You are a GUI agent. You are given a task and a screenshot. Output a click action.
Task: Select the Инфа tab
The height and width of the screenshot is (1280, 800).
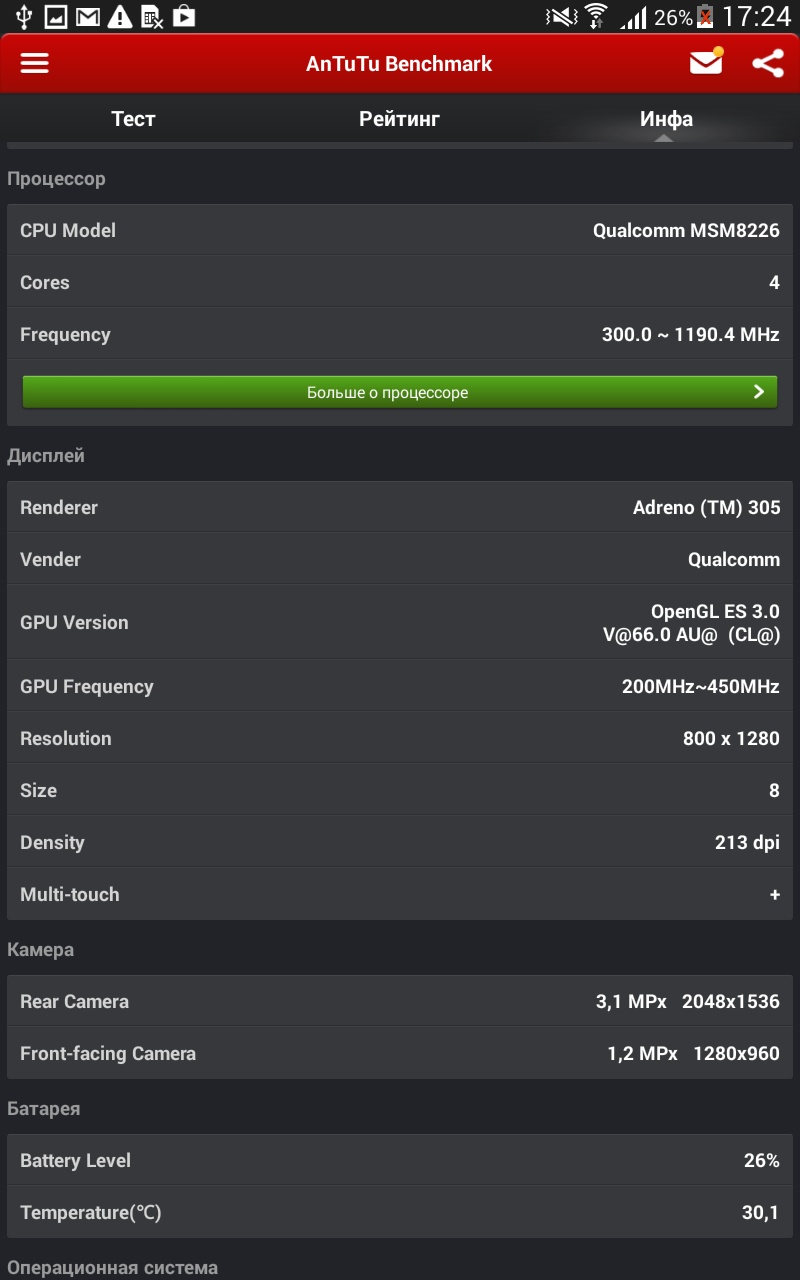tap(666, 119)
